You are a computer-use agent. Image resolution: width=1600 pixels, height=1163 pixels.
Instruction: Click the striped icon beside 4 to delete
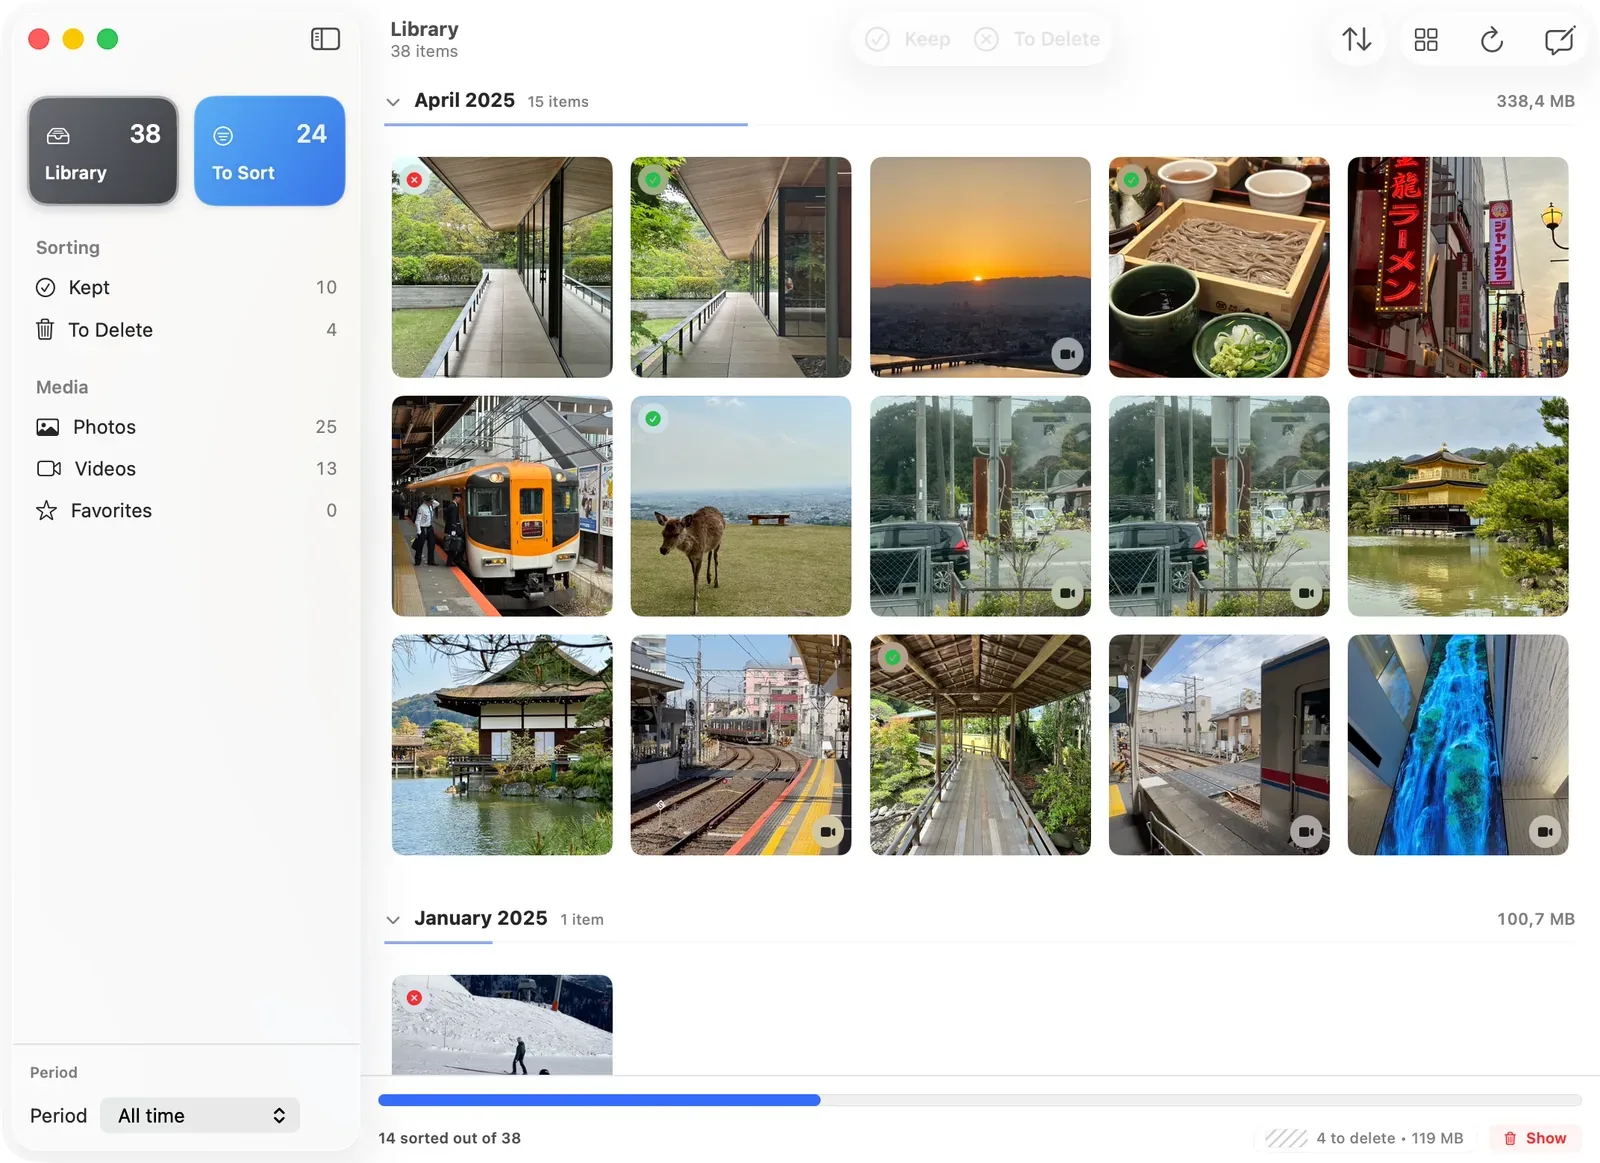1286,1138
